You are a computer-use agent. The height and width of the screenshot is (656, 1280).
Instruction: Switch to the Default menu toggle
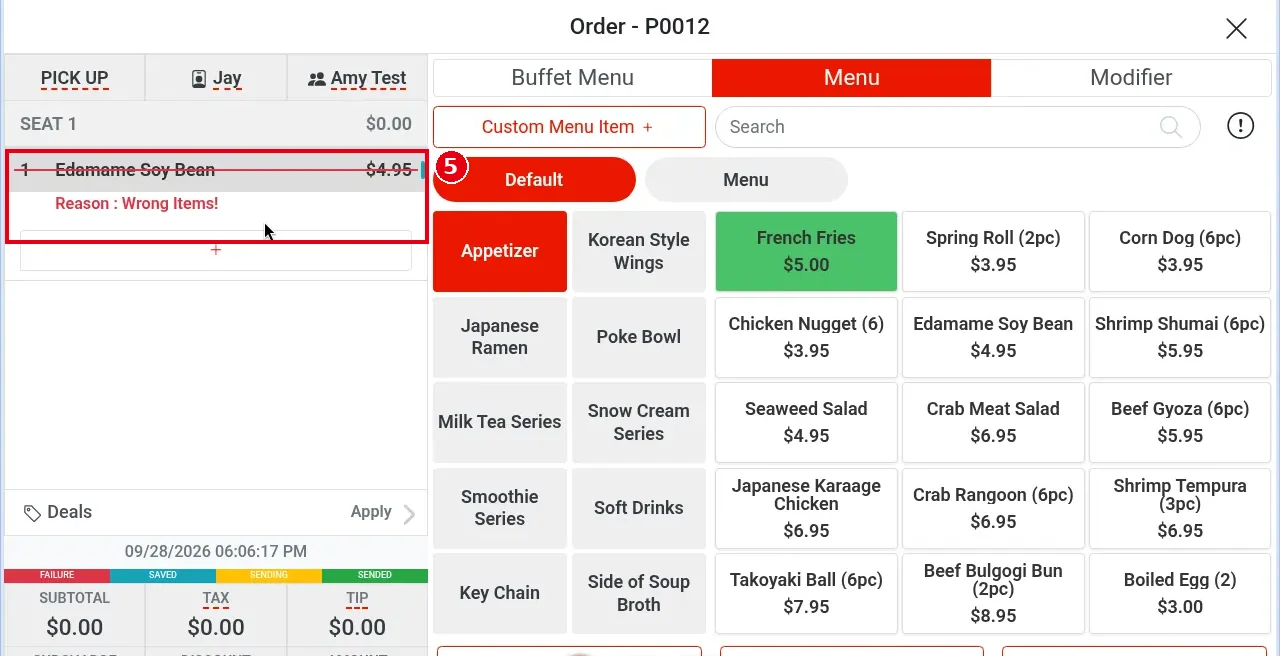pyautogui.click(x=534, y=180)
